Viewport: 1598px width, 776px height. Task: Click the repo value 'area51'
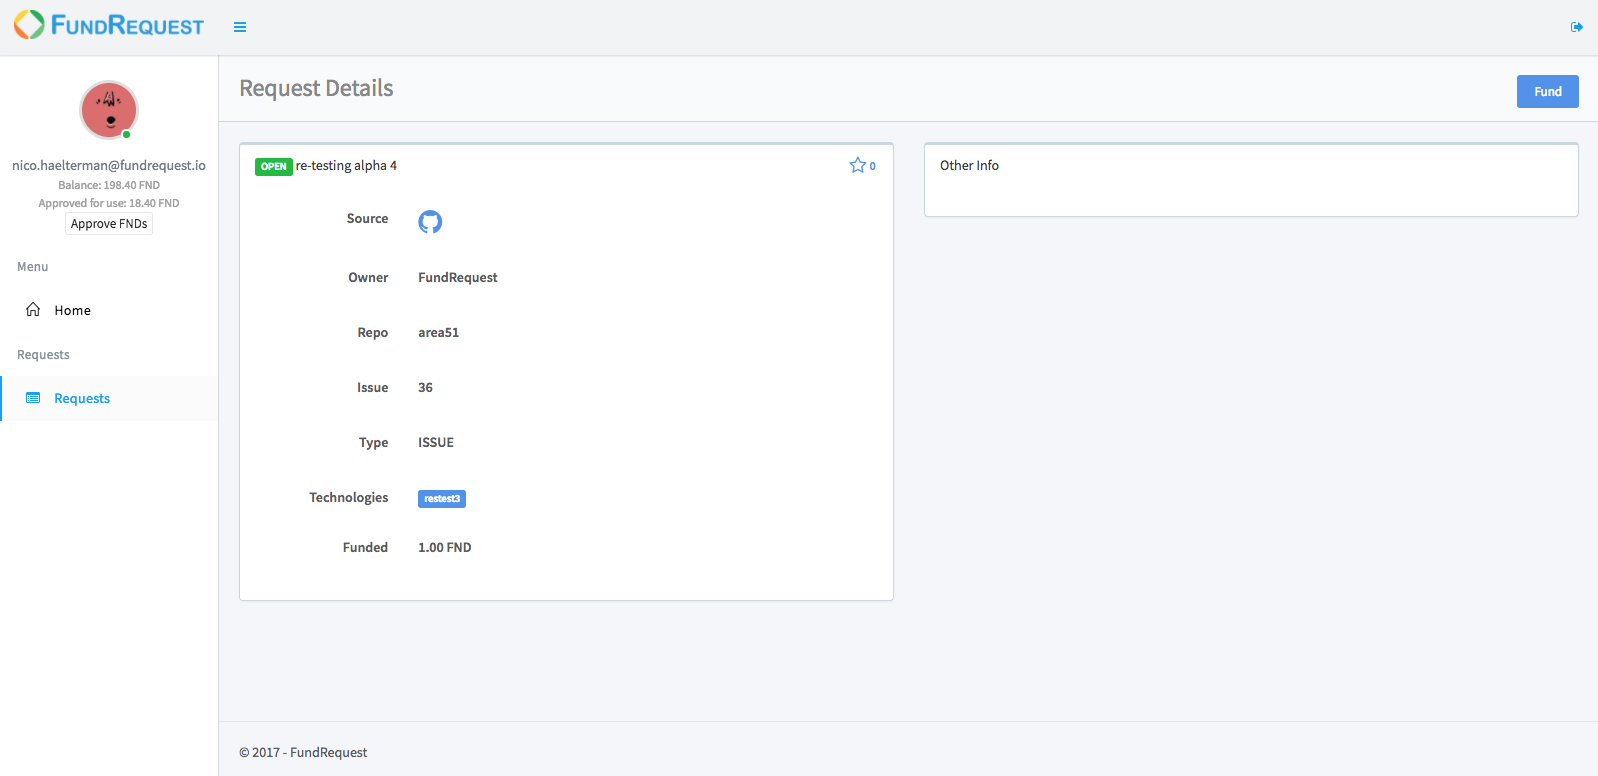439,333
